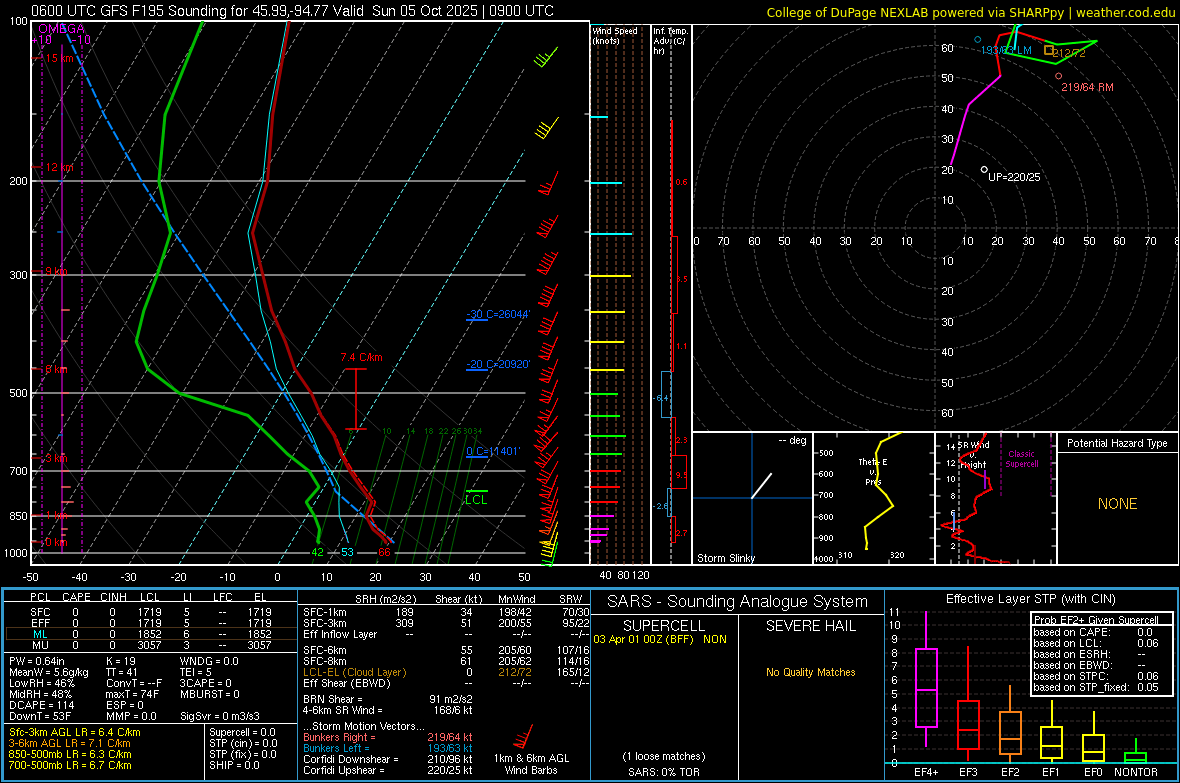Click the SFC-3km shear row
Image resolution: width=1180 pixels, height=783 pixels.
(446, 623)
